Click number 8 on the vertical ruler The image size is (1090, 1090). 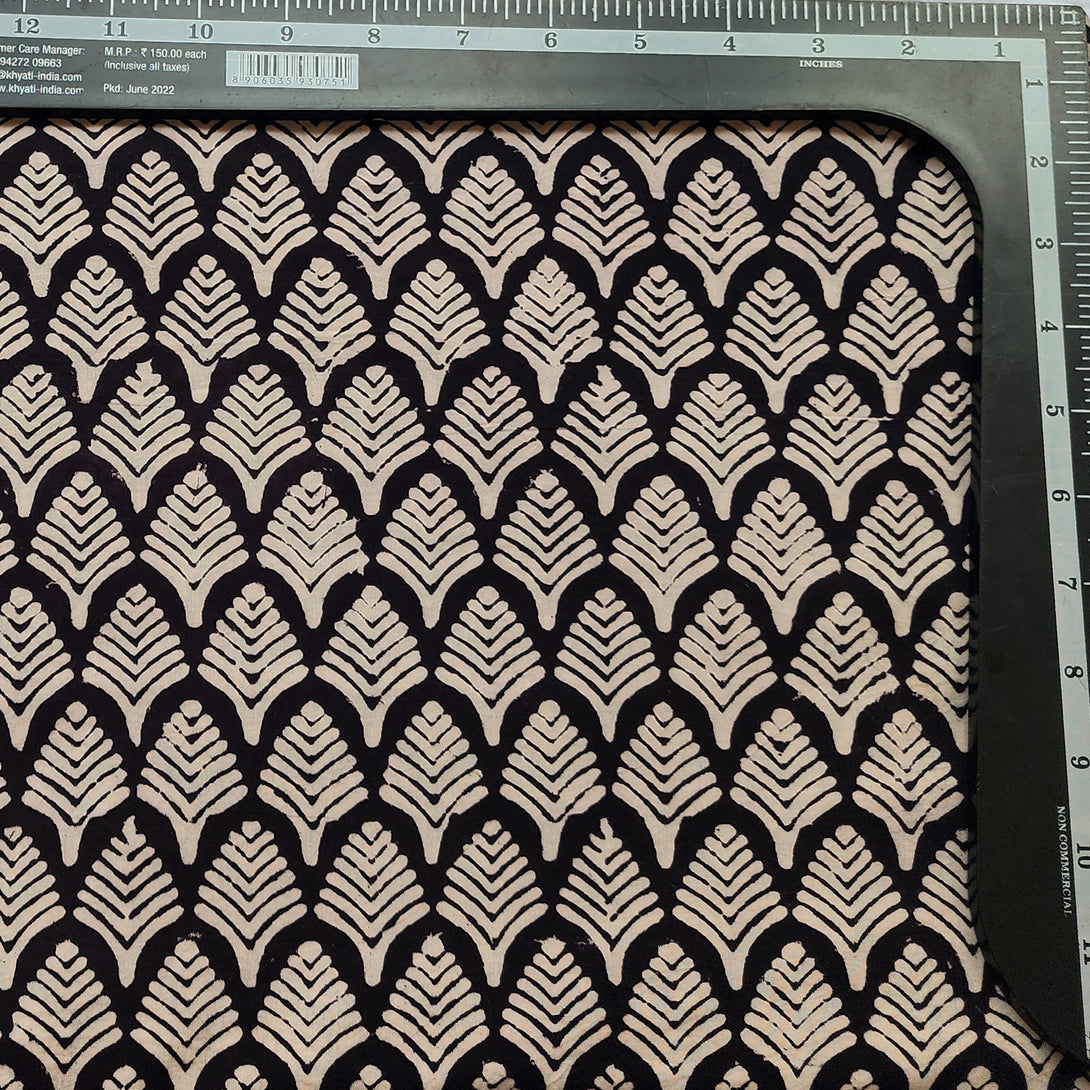(x=1070, y=671)
